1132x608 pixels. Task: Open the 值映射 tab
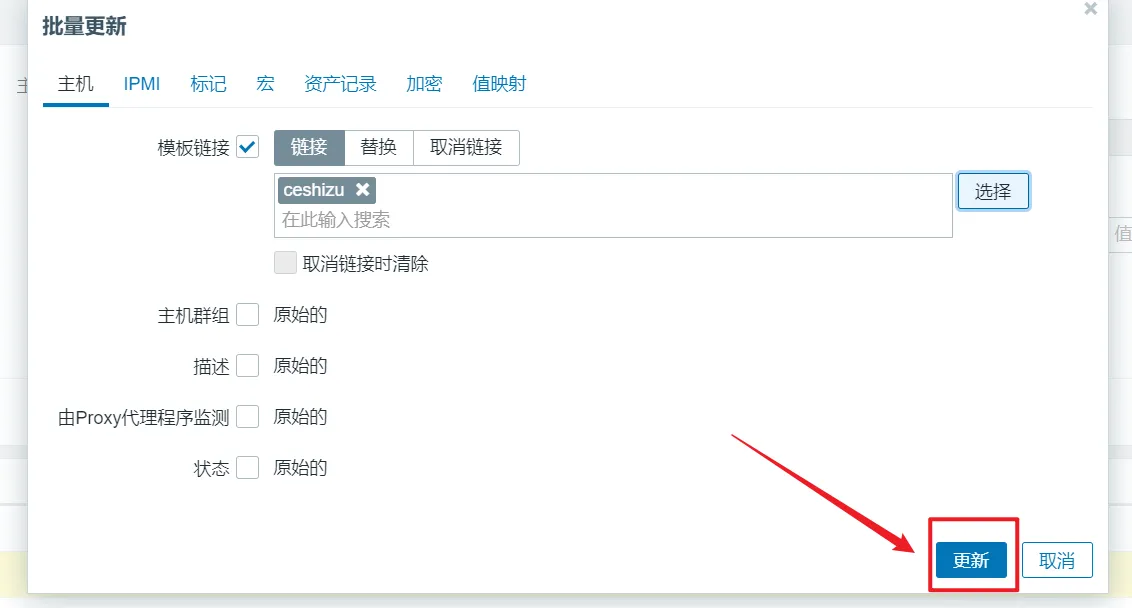tap(499, 84)
